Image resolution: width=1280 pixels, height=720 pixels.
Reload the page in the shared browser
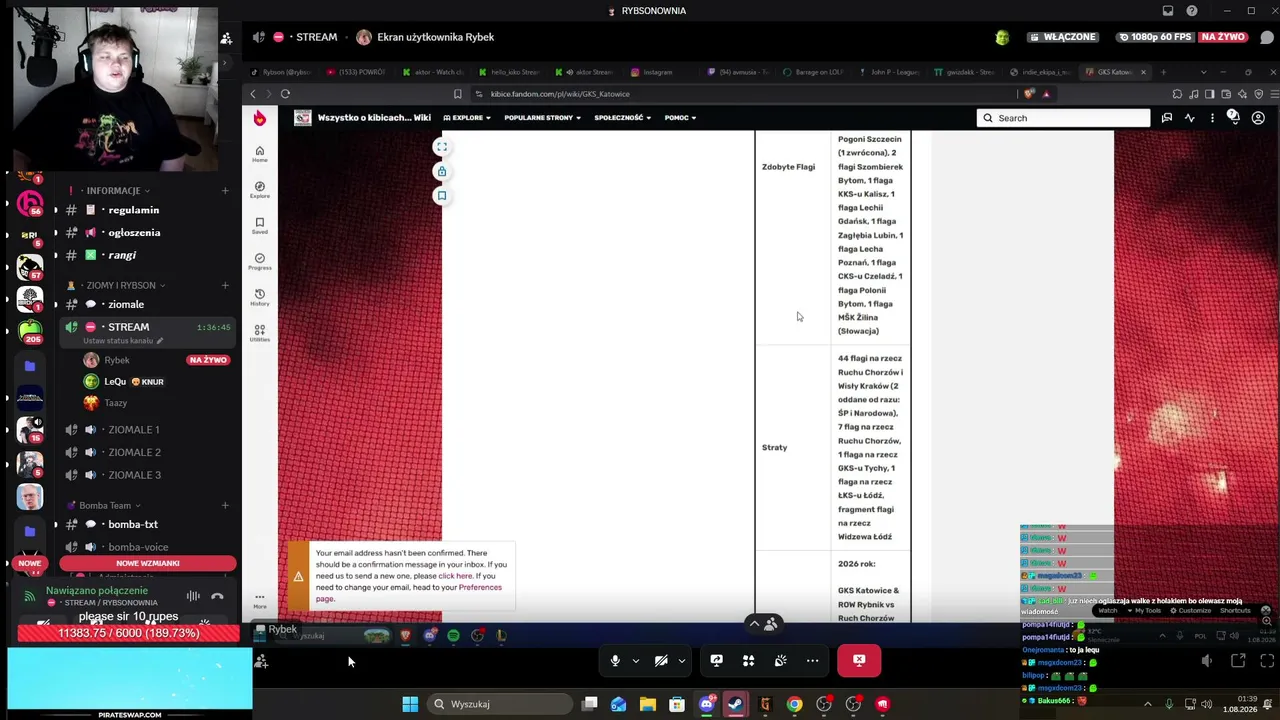point(285,94)
